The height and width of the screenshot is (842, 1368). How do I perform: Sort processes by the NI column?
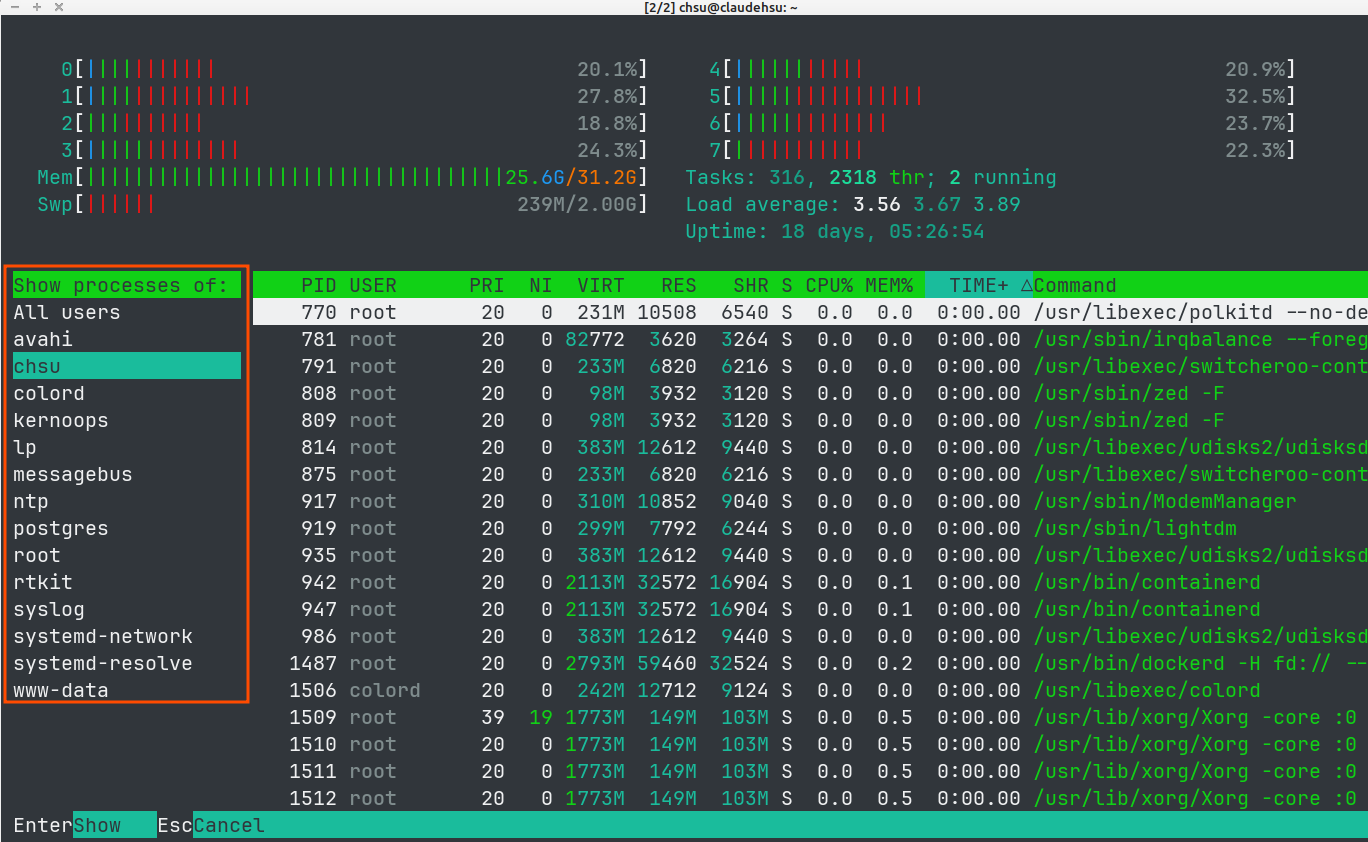pos(541,285)
